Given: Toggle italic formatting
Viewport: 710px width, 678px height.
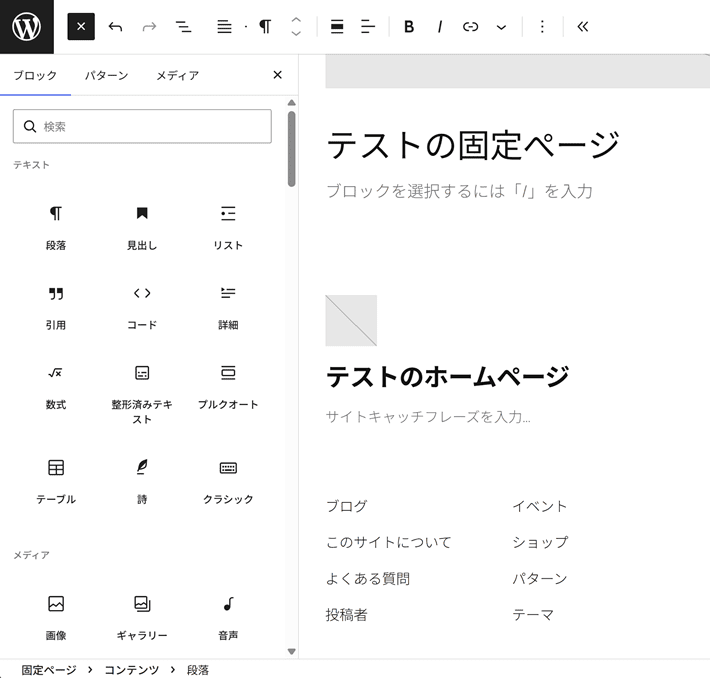Looking at the screenshot, I should click(440, 27).
